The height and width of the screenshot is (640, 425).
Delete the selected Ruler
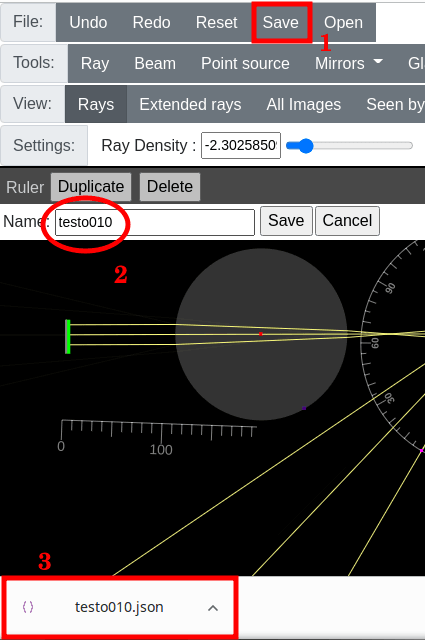tap(170, 187)
